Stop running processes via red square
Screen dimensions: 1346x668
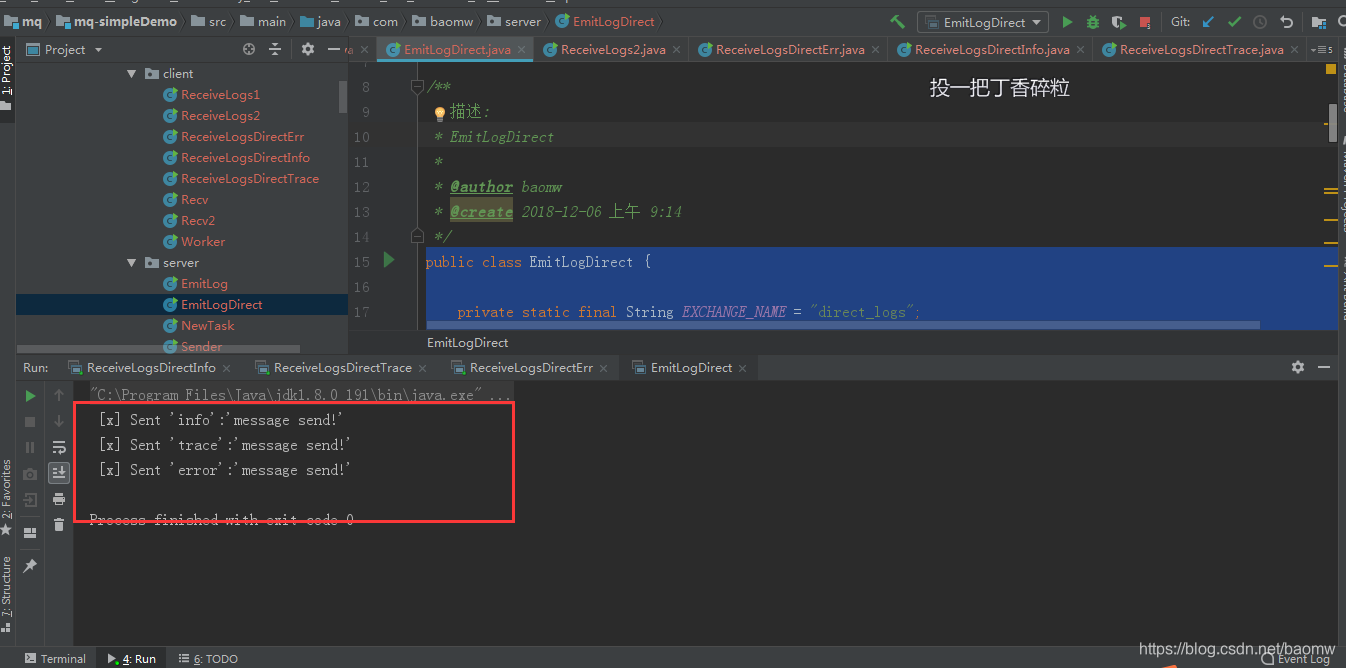point(1143,22)
